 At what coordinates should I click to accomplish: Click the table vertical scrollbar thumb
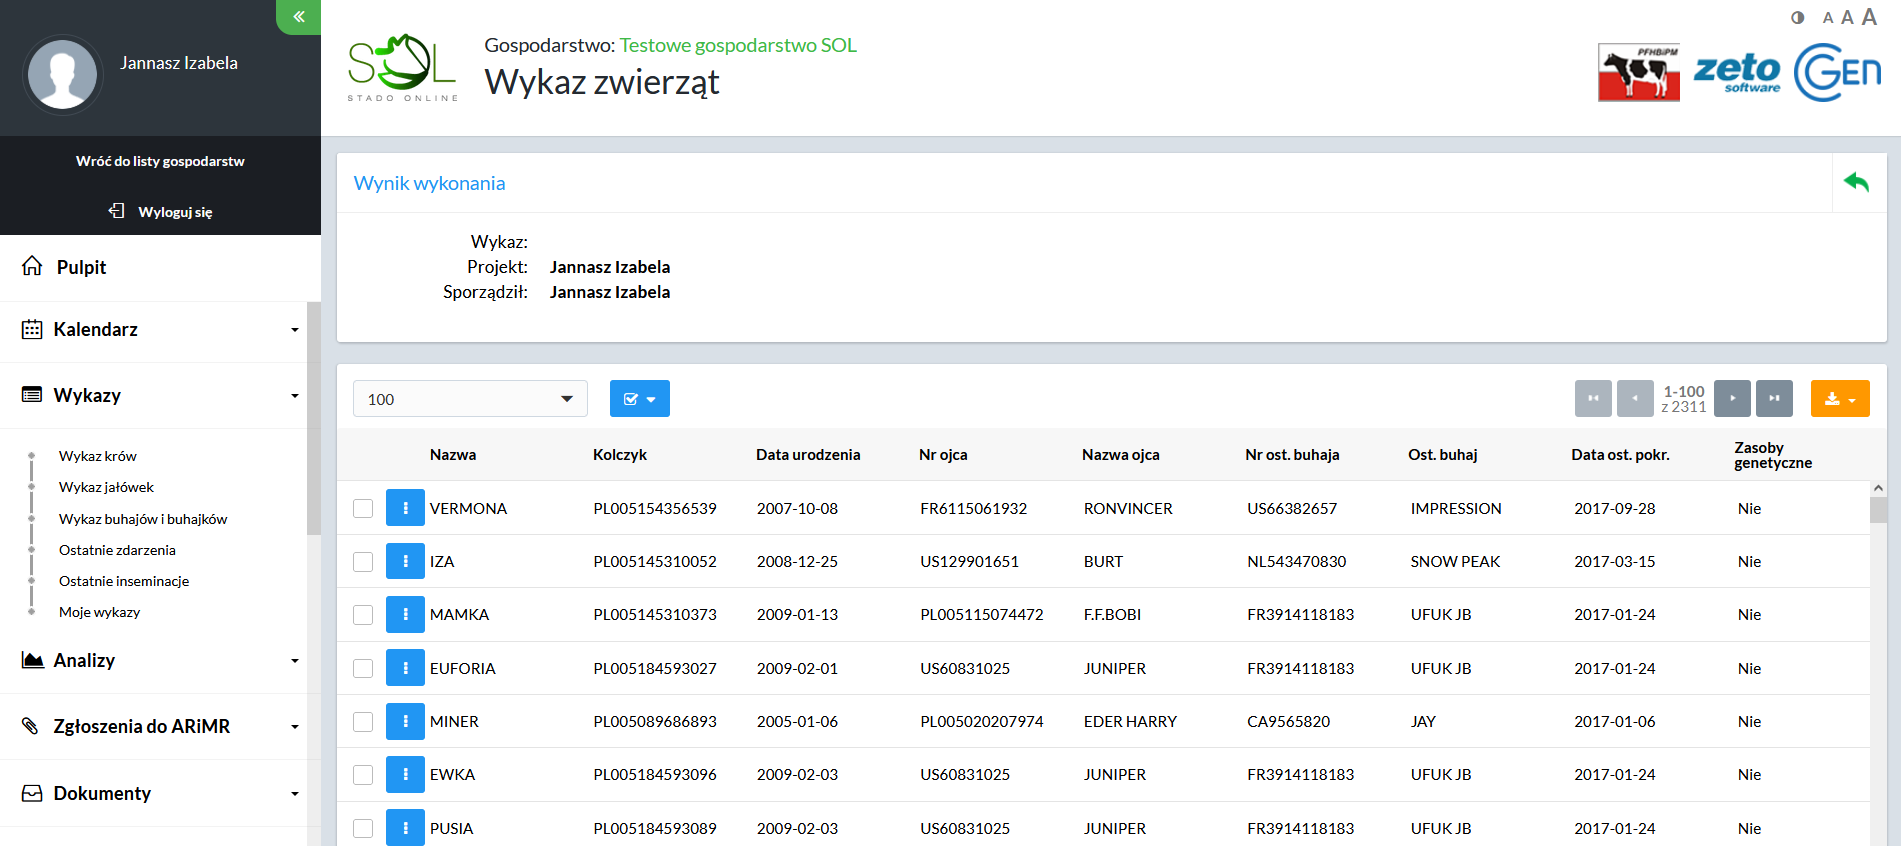point(1878,510)
